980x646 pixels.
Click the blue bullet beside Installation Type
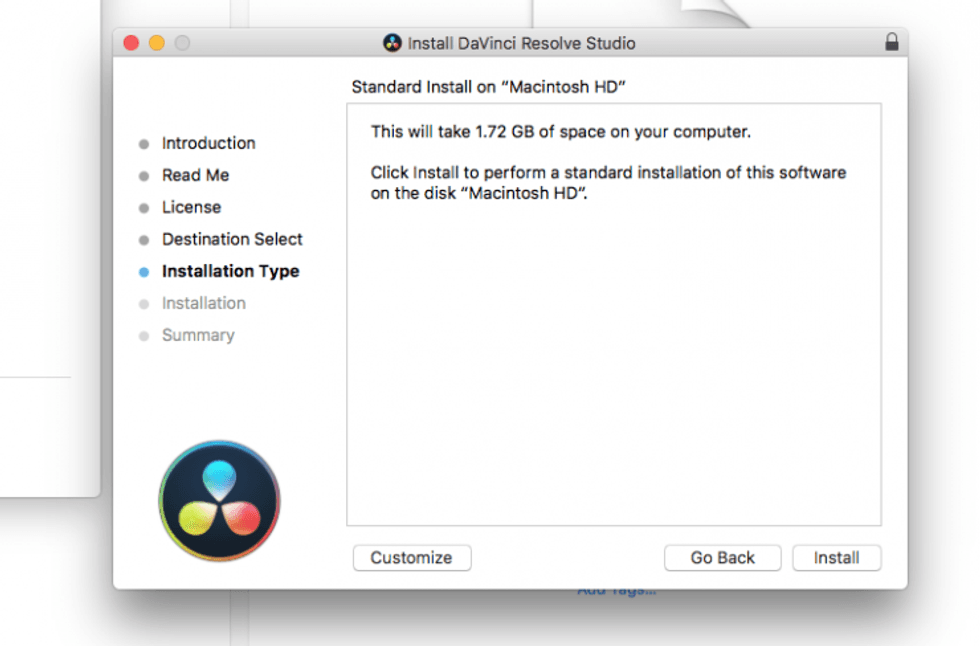point(144,272)
